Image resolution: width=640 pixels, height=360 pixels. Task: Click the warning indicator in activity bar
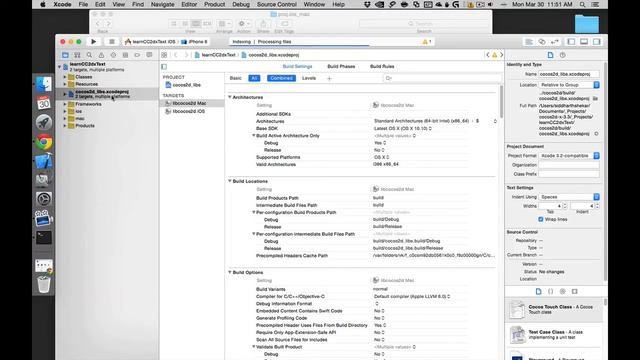[x=427, y=42]
